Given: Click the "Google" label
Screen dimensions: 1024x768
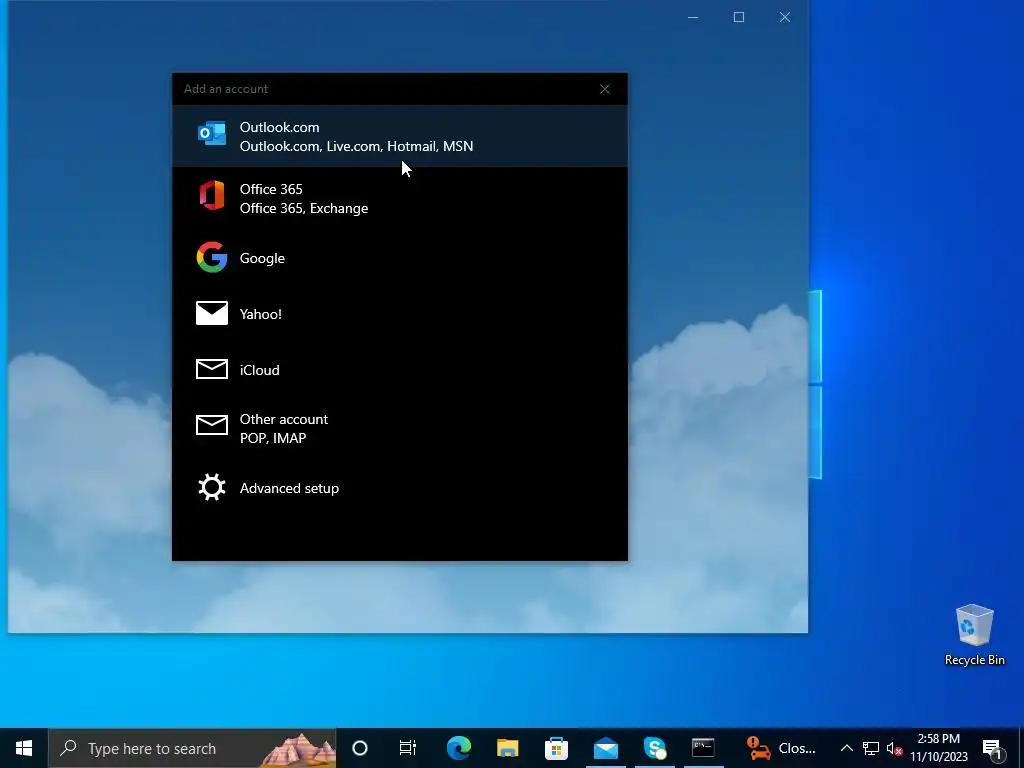Looking at the screenshot, I should pos(262,258).
